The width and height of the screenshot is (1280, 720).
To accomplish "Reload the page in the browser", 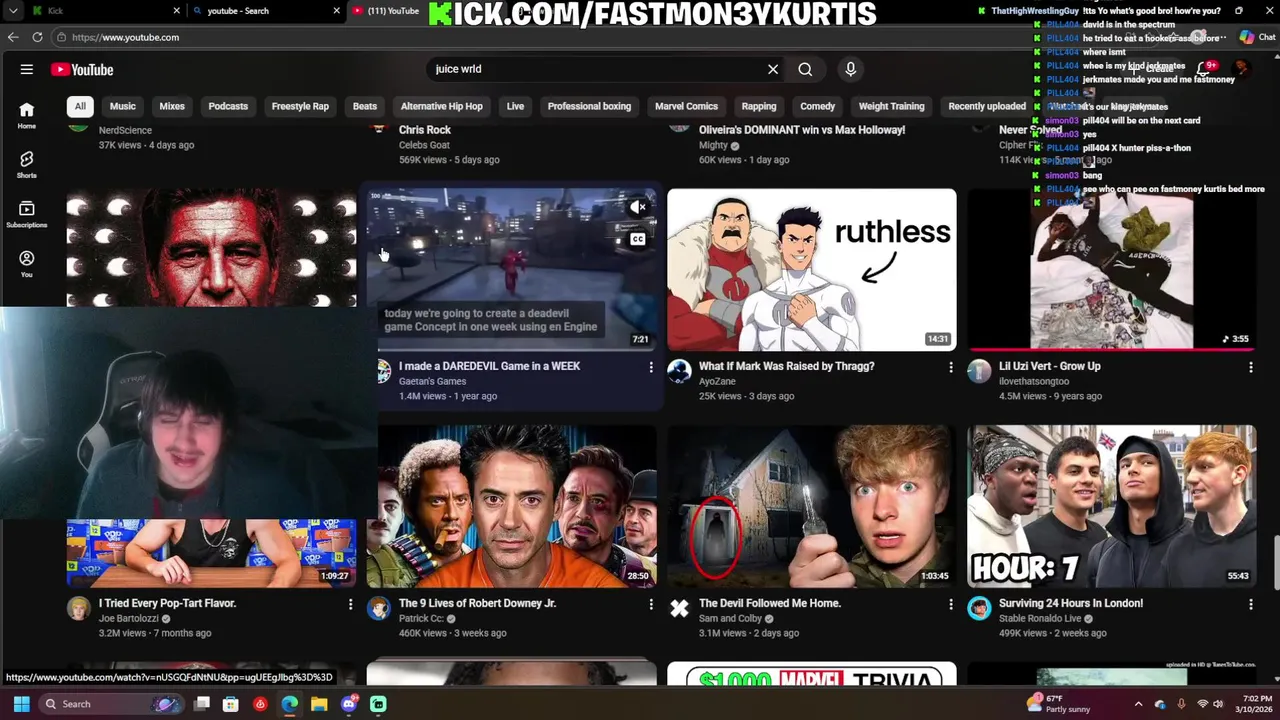I will point(37,37).
